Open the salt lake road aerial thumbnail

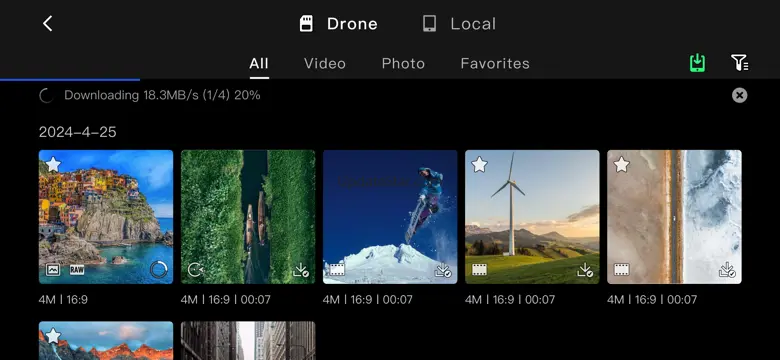click(674, 217)
